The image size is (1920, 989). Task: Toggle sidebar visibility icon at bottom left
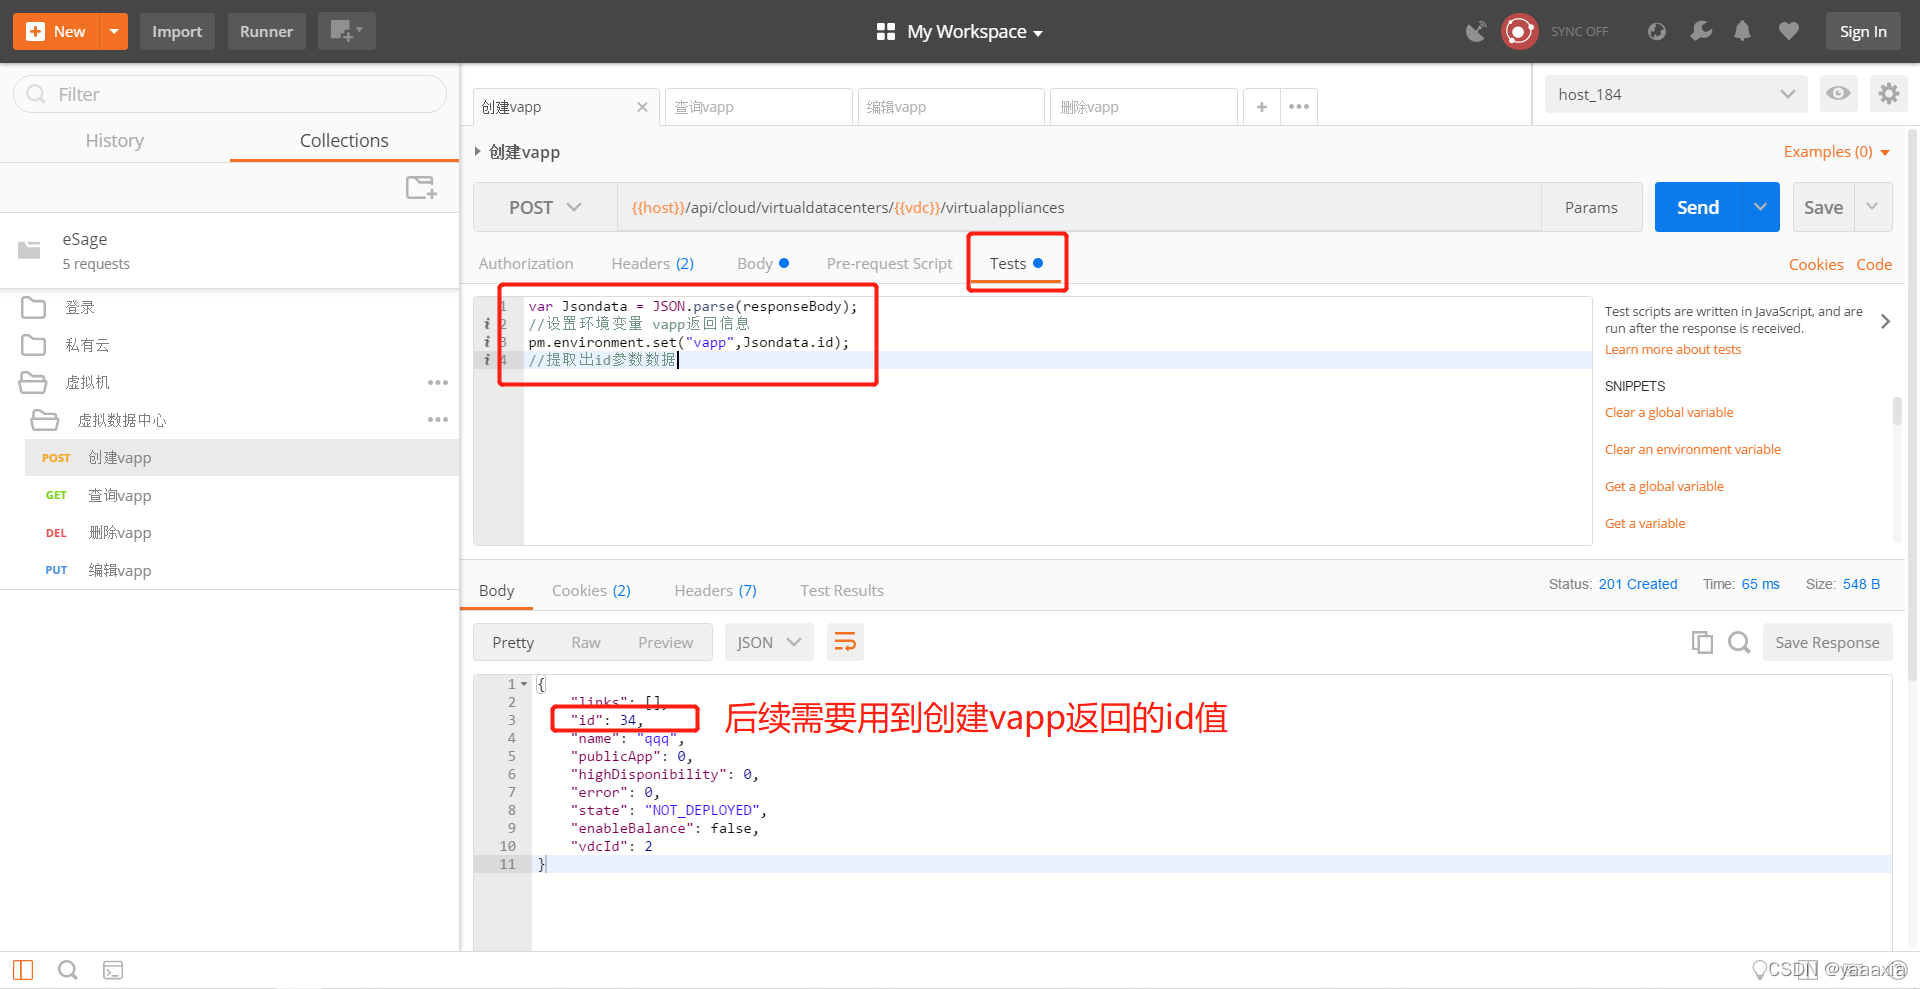tap(23, 970)
